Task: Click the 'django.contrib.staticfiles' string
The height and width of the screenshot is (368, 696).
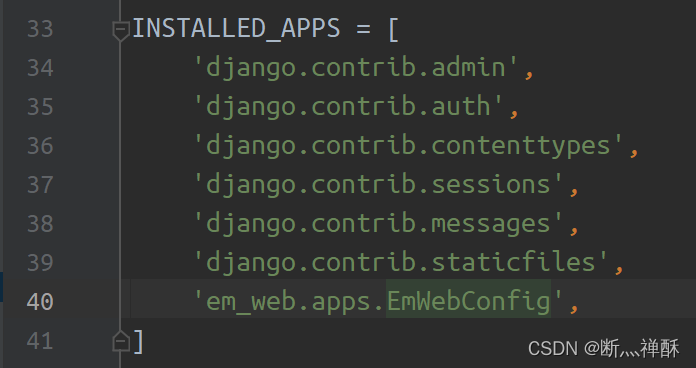Action: click(x=401, y=263)
